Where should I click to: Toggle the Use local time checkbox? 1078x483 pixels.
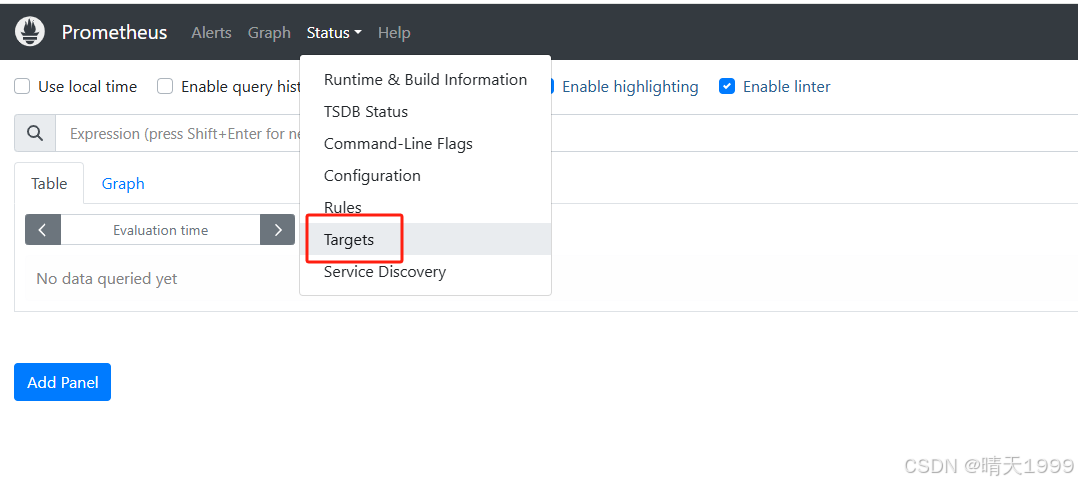point(23,87)
